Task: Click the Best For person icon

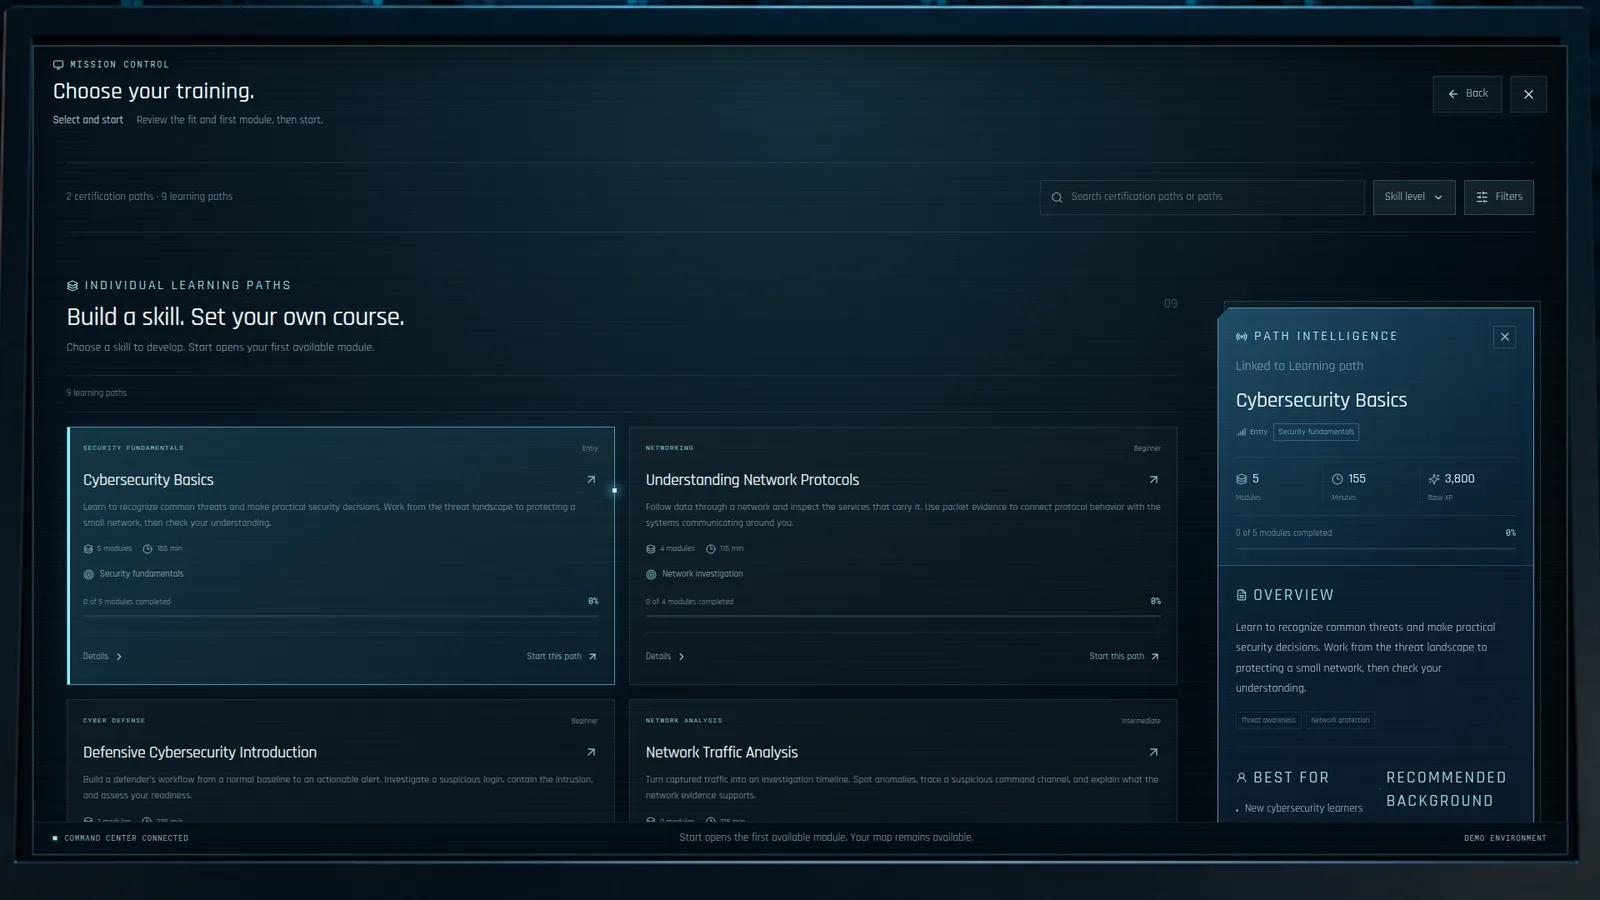Action: tap(1242, 778)
